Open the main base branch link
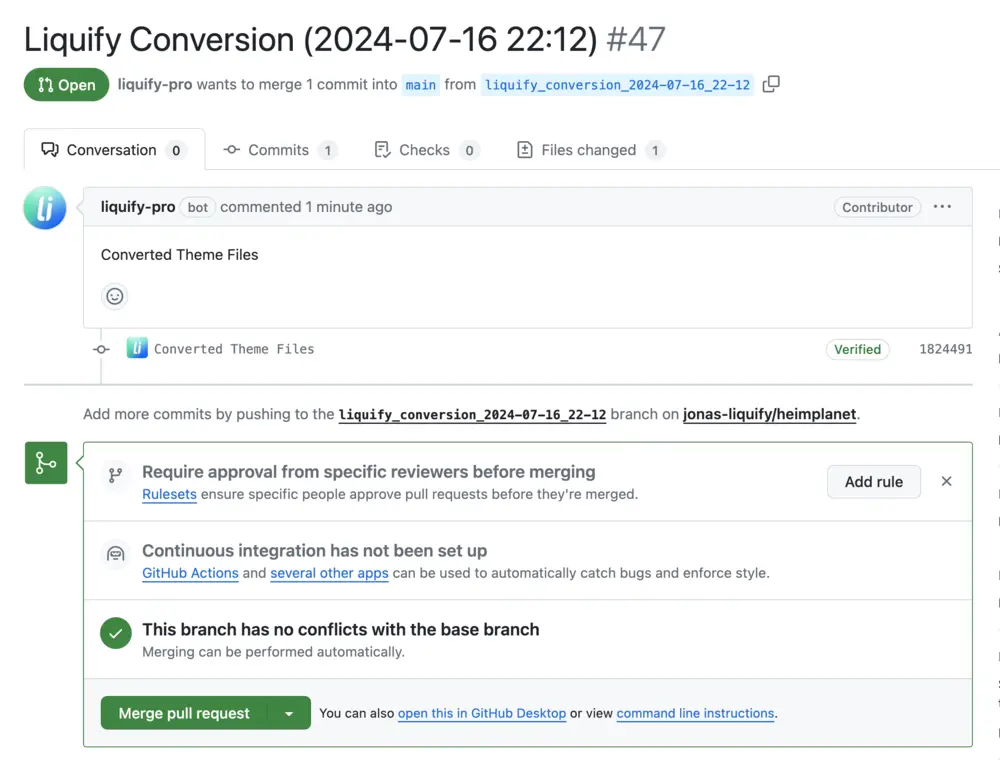1000x763 pixels. pos(421,85)
